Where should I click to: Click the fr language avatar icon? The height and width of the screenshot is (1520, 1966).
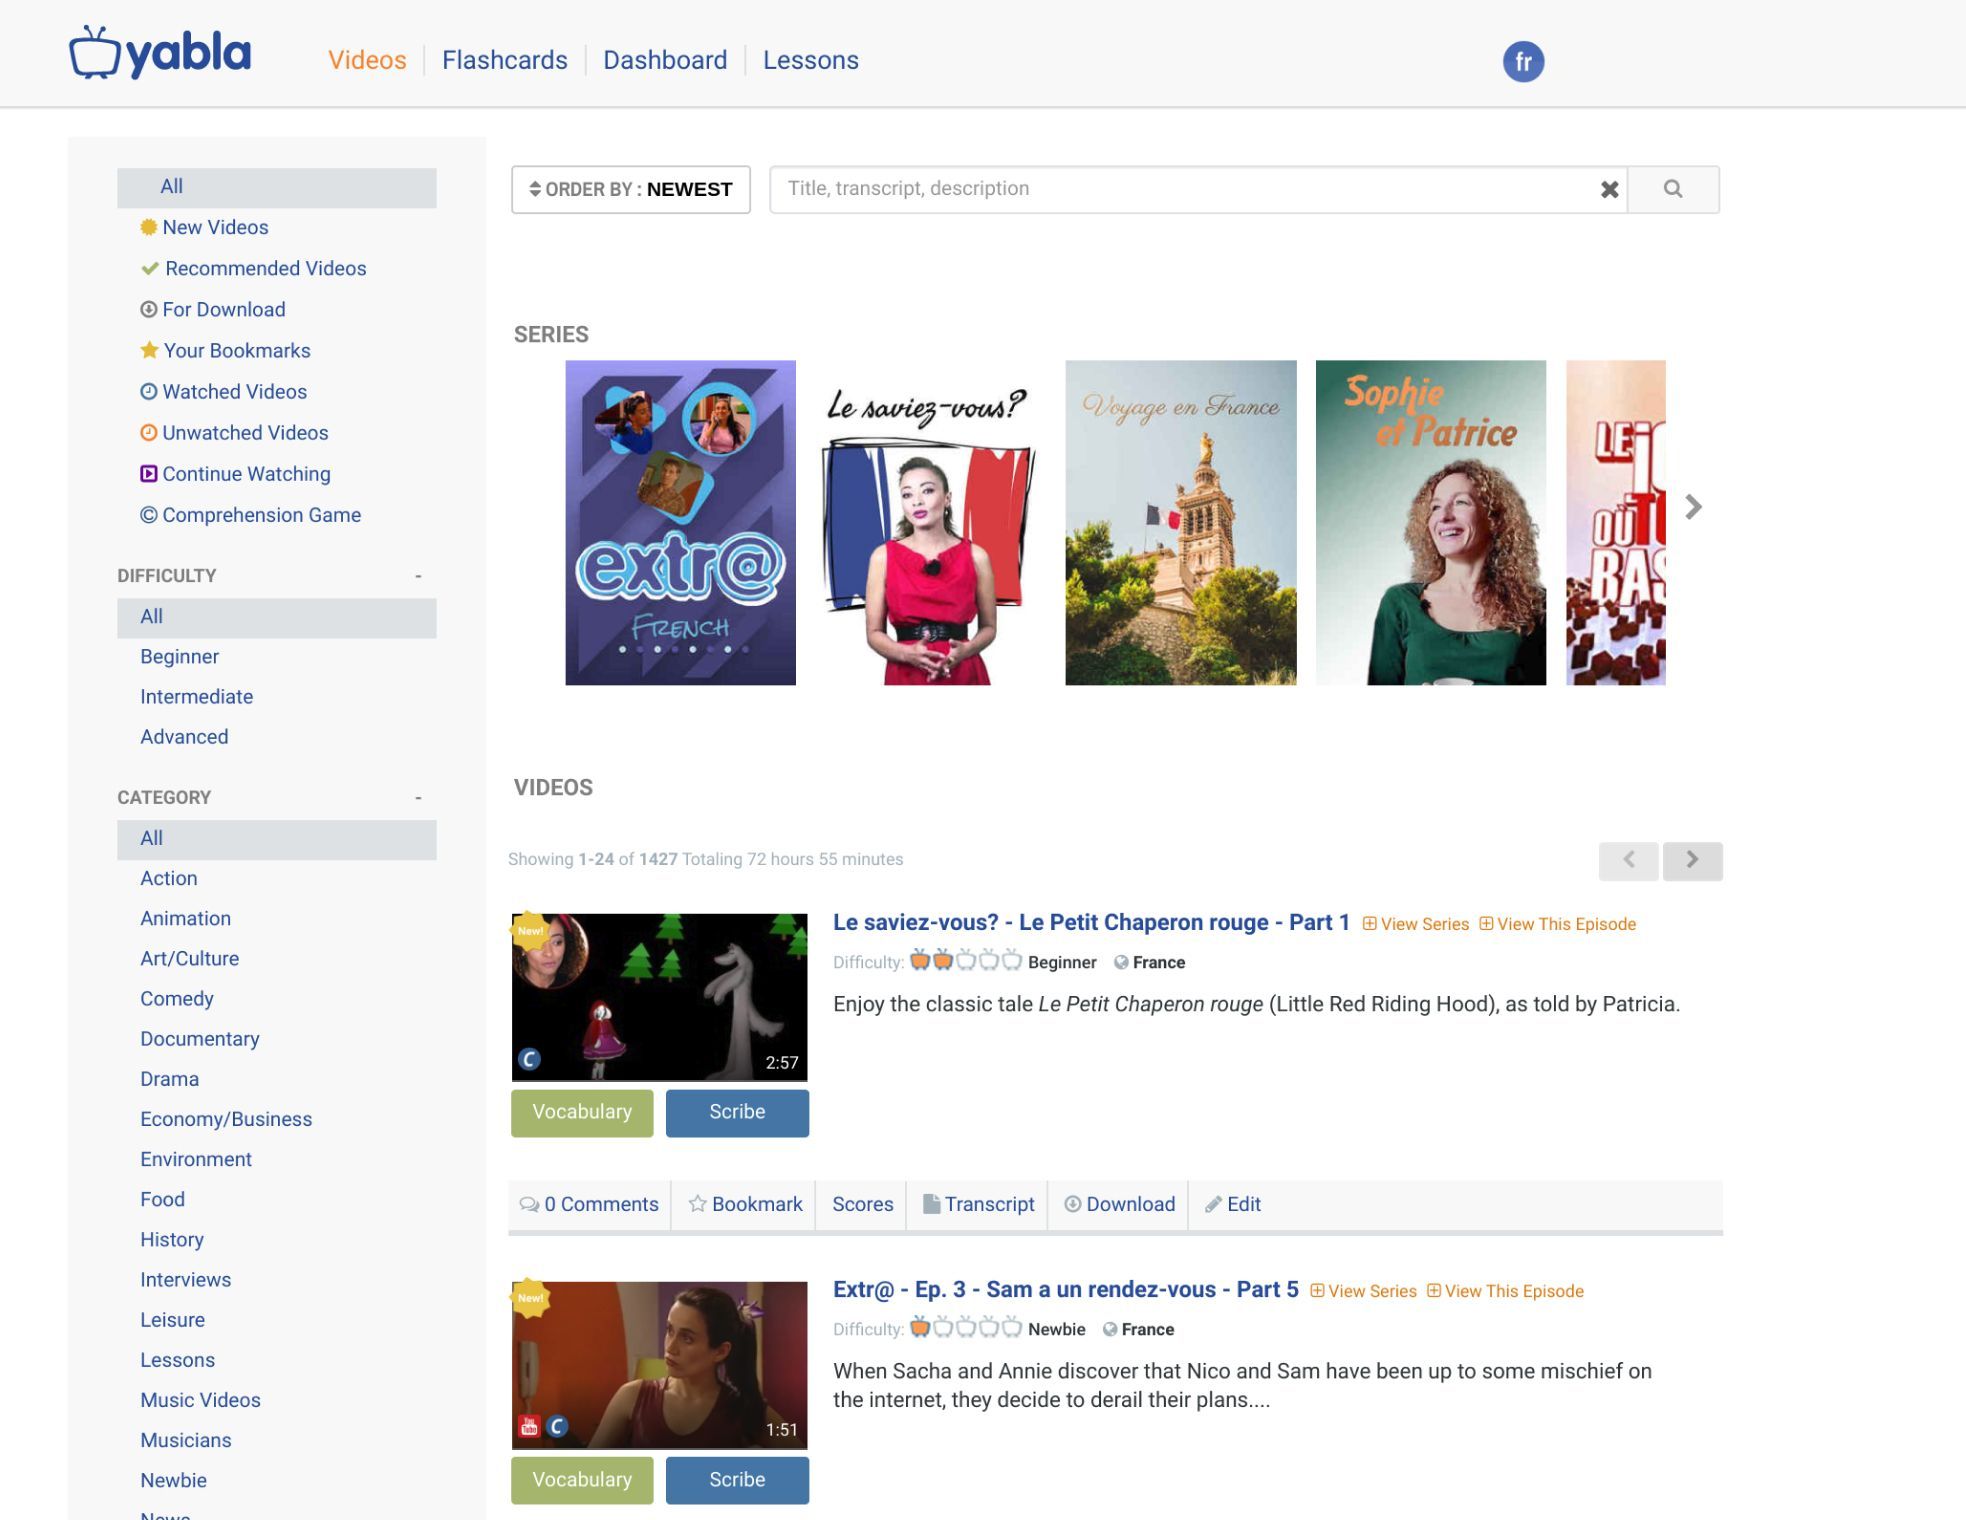tap(1522, 62)
